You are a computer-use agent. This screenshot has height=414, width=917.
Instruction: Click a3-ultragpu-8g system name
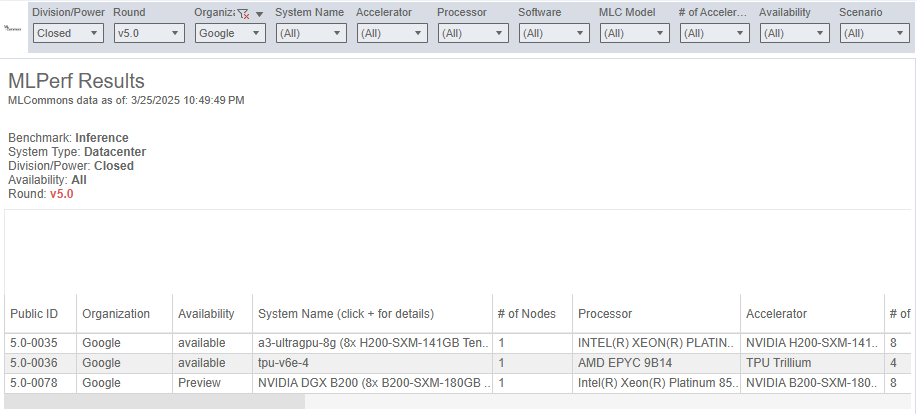[x=373, y=343]
